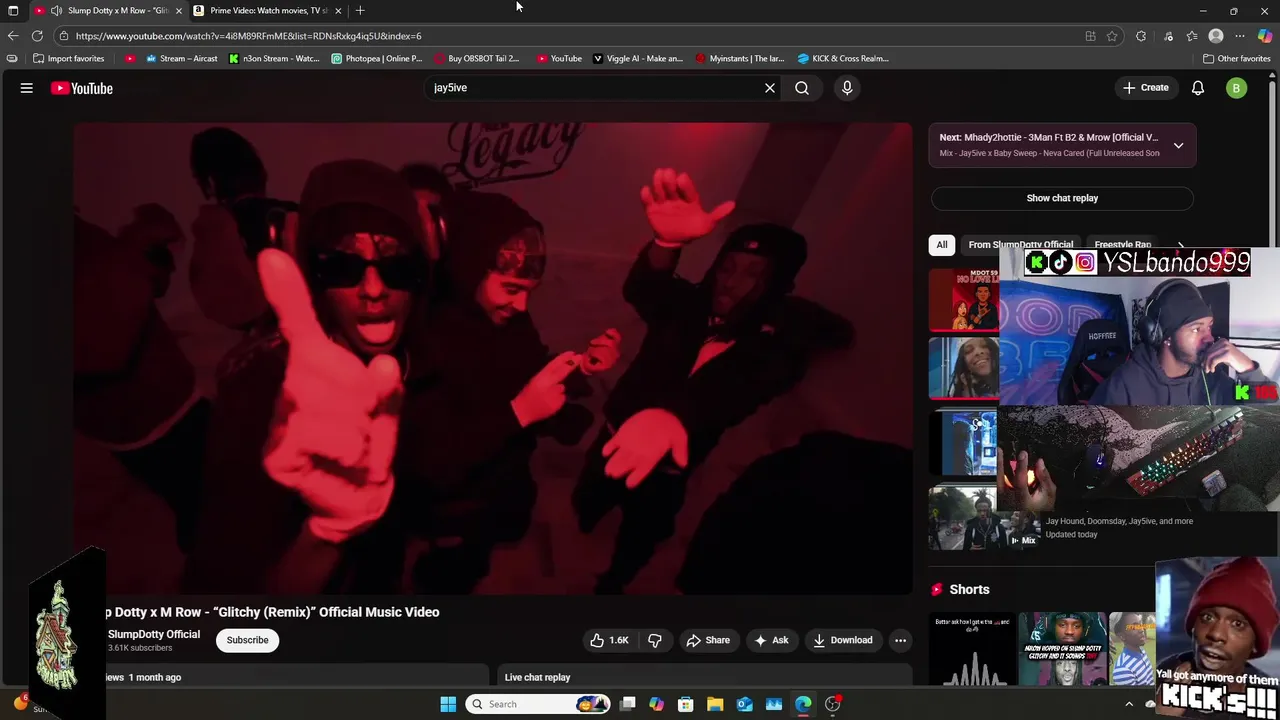Like the video
The image size is (1280, 720).
[609, 640]
